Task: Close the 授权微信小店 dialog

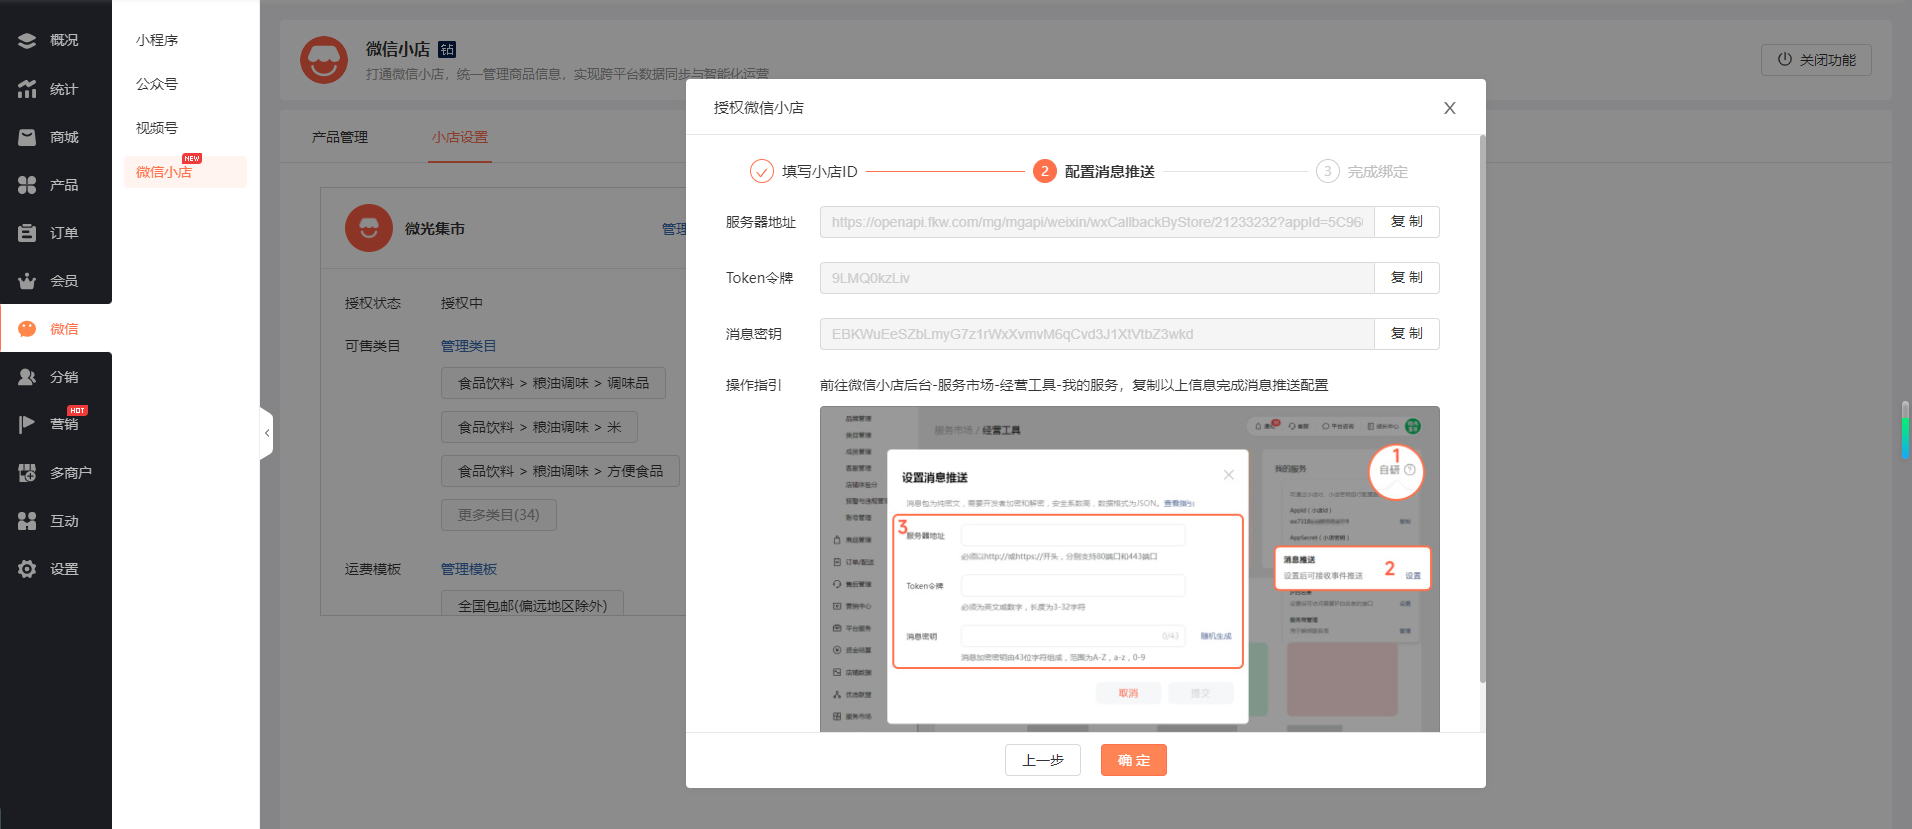Action: (x=1450, y=108)
